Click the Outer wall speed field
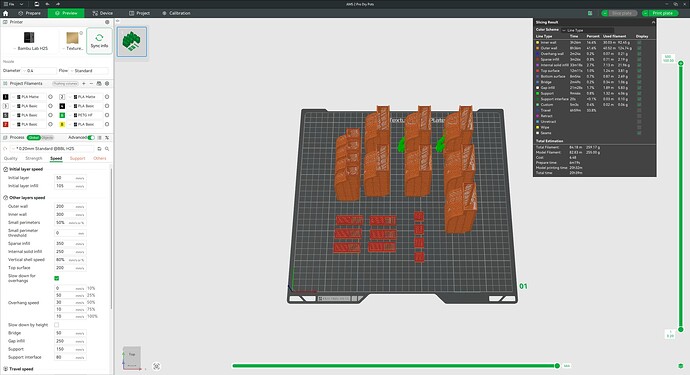Screen dimensions: 690x375 coord(70,206)
